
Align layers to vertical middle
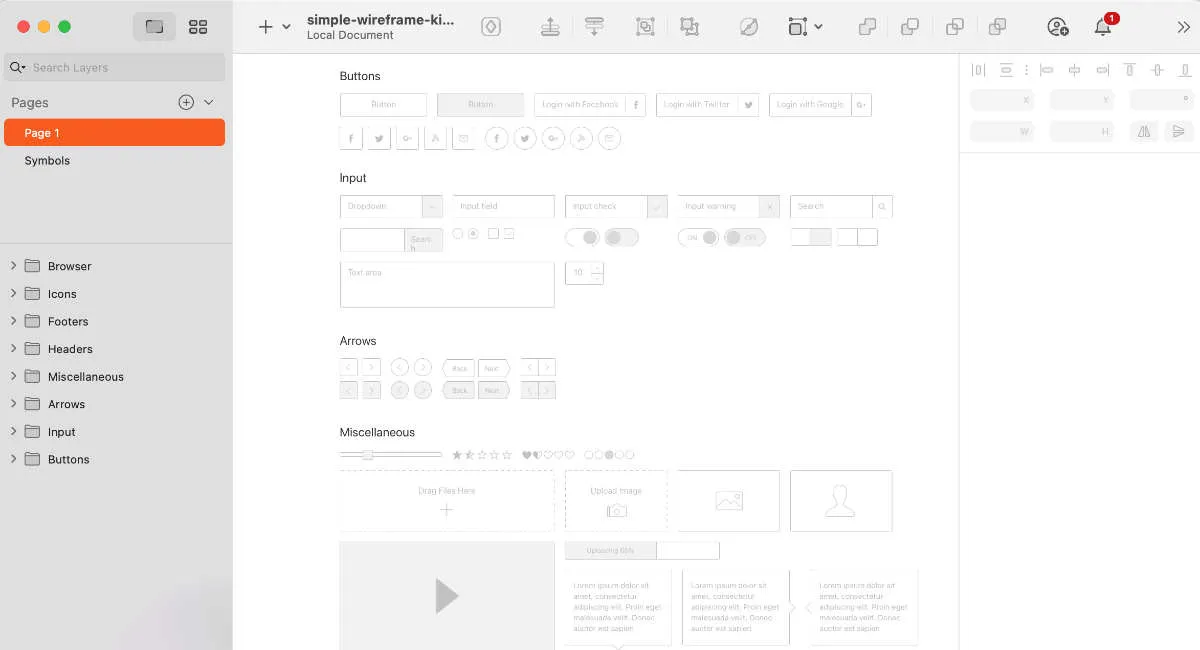[1158, 70]
